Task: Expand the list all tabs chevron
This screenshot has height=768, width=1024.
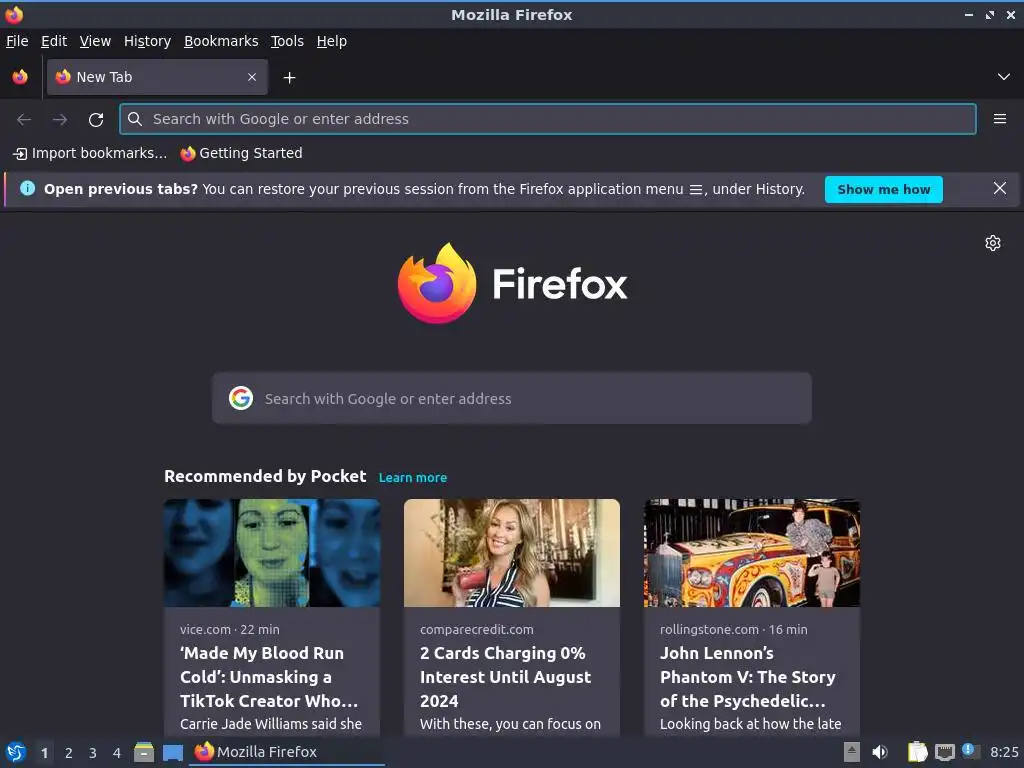Action: (x=1004, y=77)
